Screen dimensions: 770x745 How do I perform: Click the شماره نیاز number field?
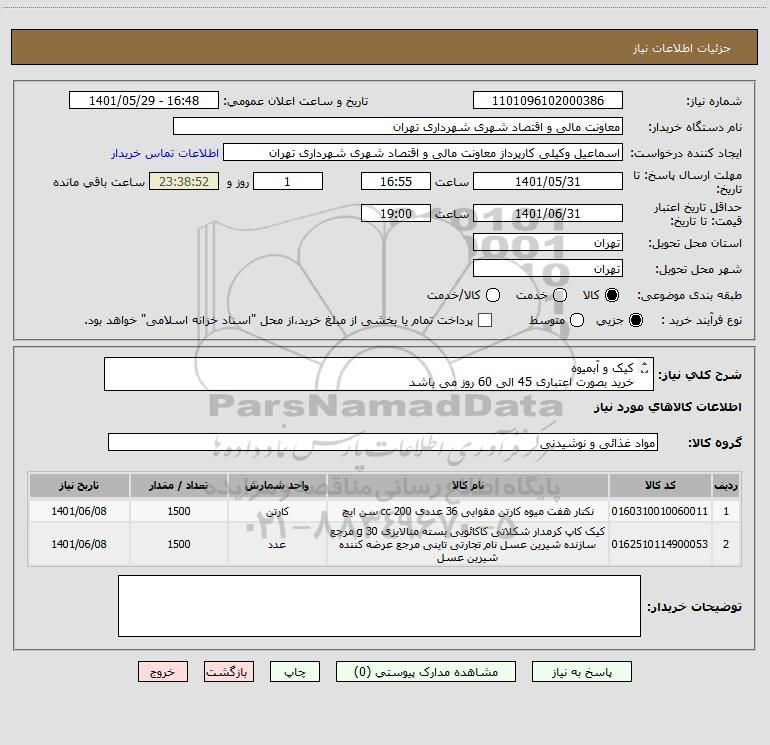click(x=548, y=100)
